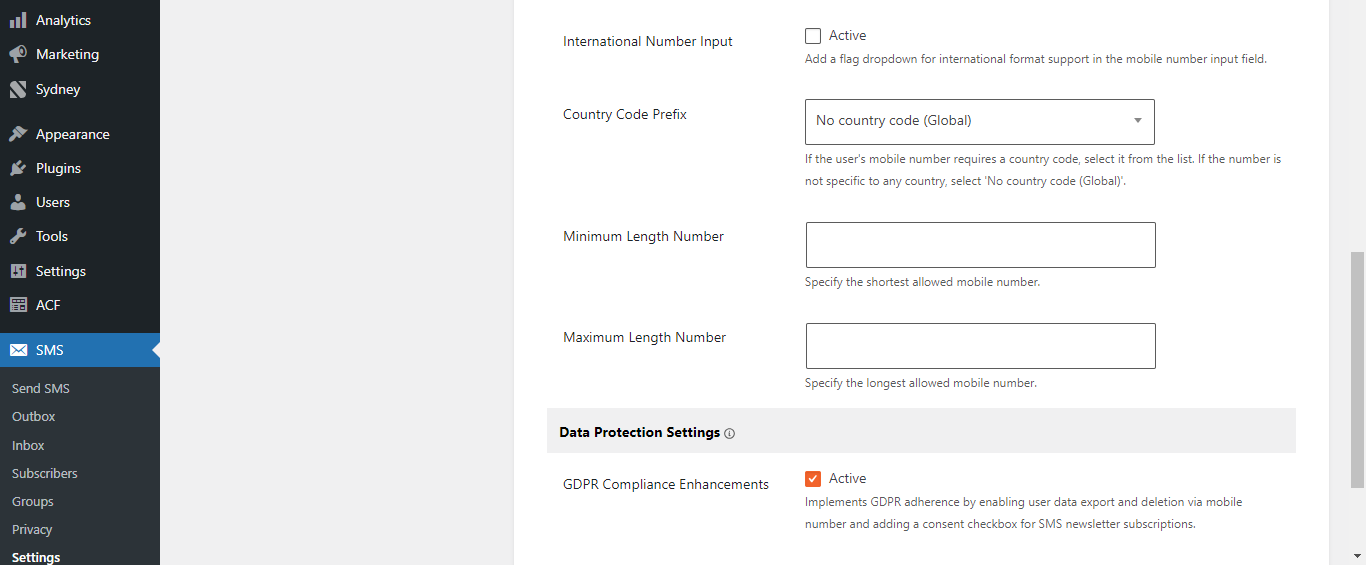The height and width of the screenshot is (565, 1366).
Task: Go to Subscribers in SMS menu
Action: click(x=45, y=473)
